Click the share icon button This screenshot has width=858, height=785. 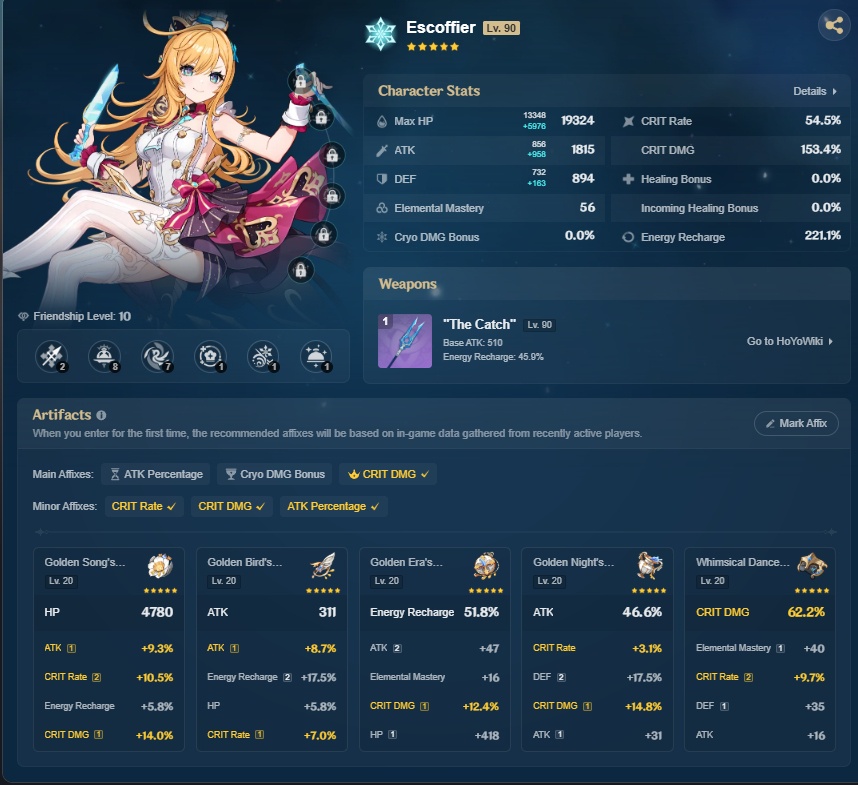(x=834, y=25)
